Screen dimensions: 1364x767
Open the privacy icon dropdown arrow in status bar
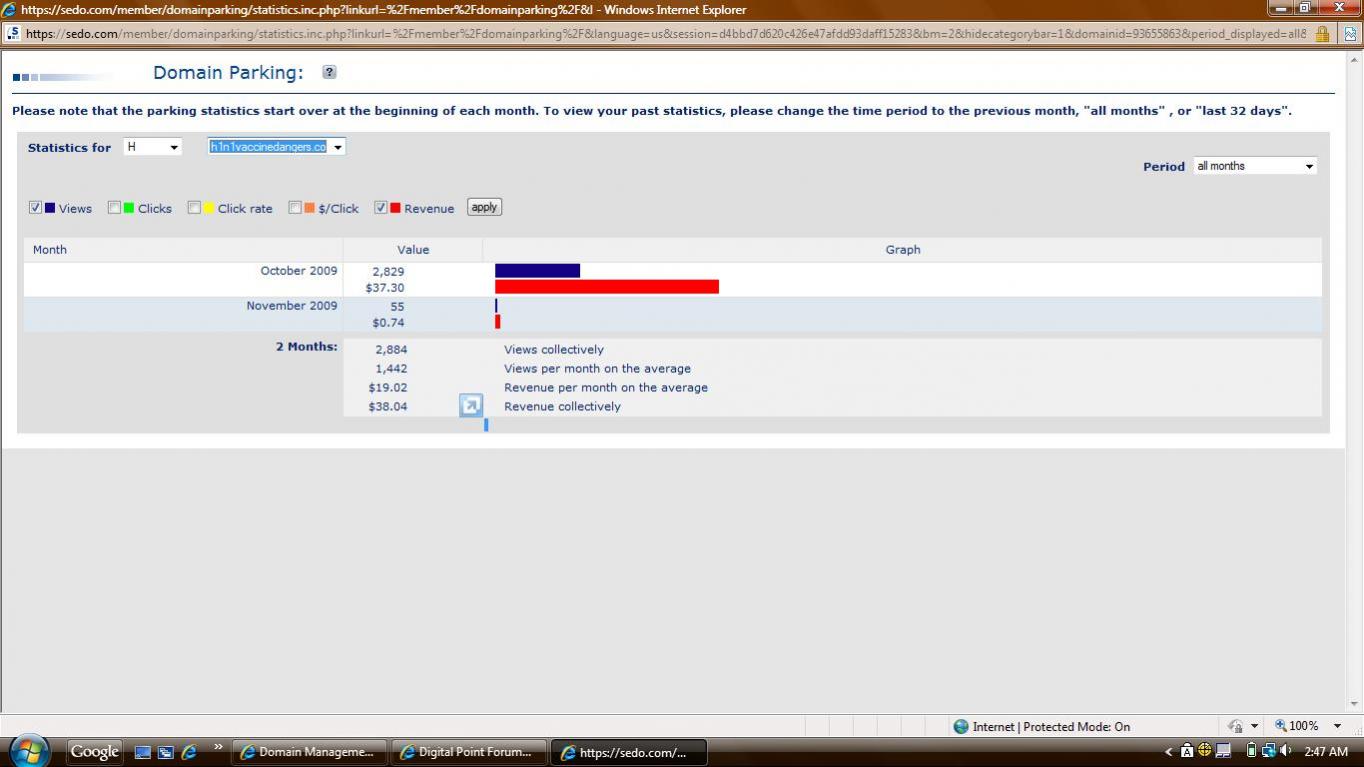pyautogui.click(x=1255, y=726)
